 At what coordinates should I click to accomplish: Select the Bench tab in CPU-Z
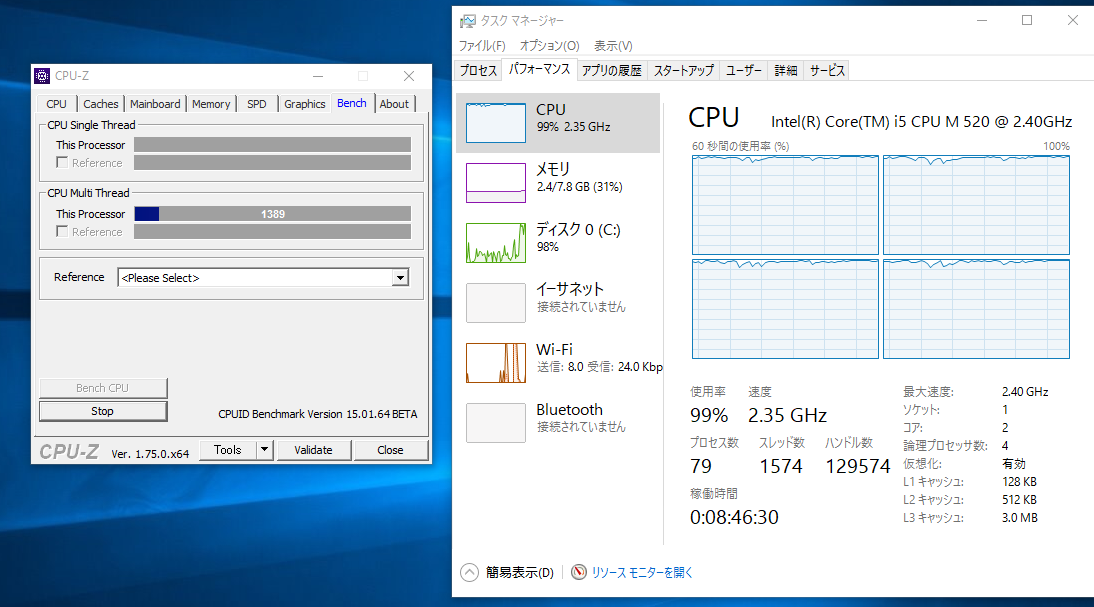(352, 103)
